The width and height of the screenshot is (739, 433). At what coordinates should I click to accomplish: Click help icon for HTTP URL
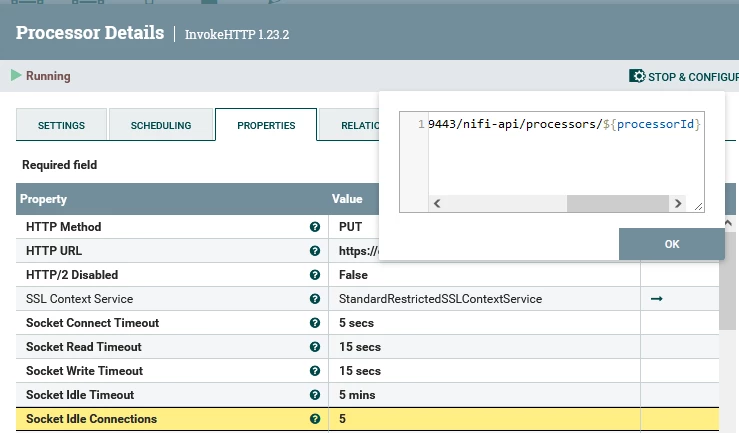tap(315, 251)
